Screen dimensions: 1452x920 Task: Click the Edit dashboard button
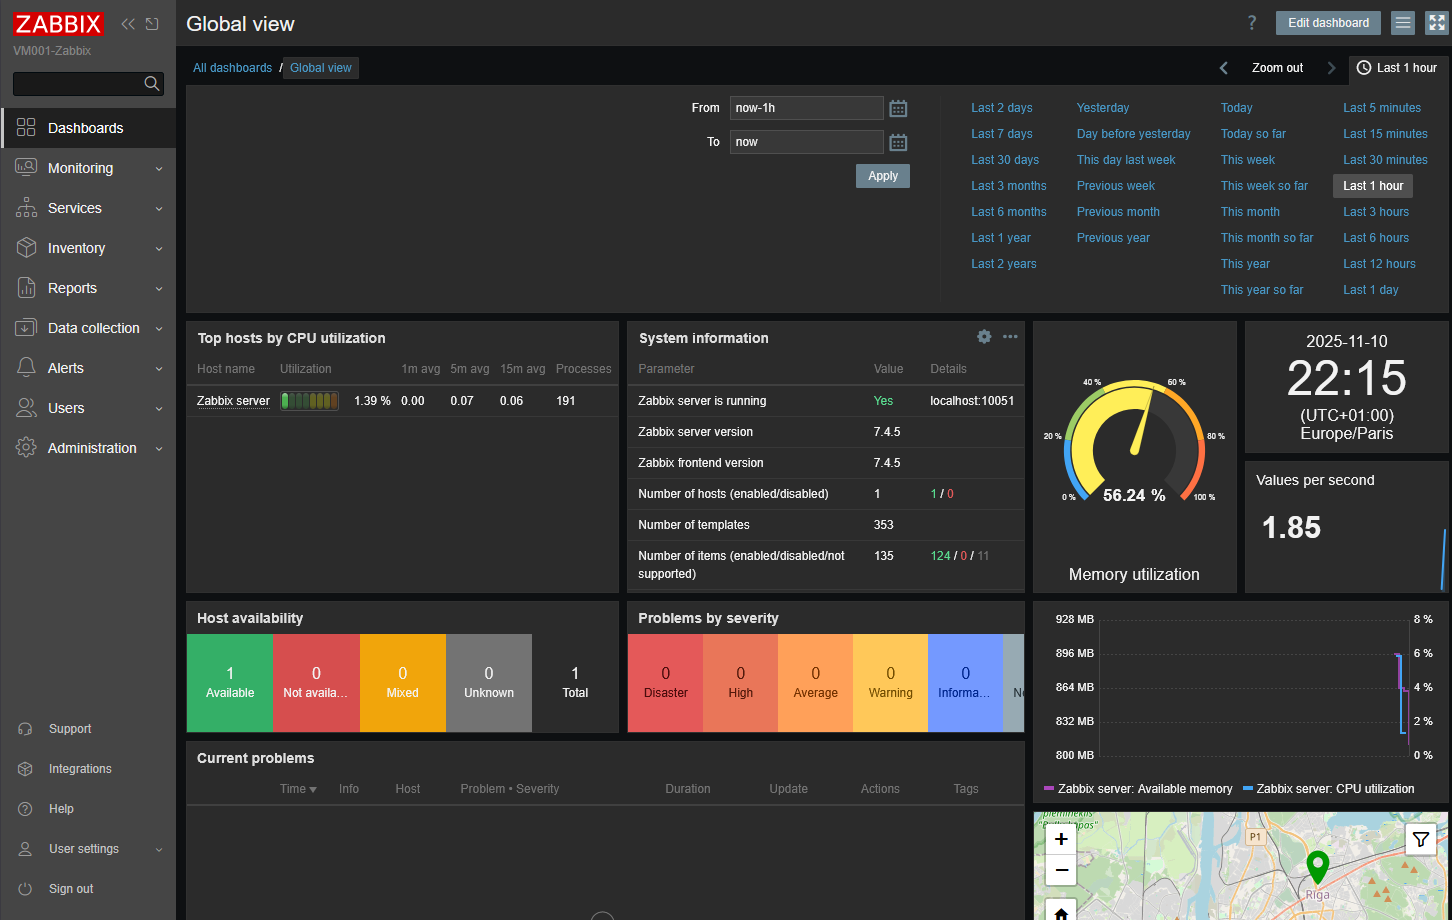tap(1328, 23)
